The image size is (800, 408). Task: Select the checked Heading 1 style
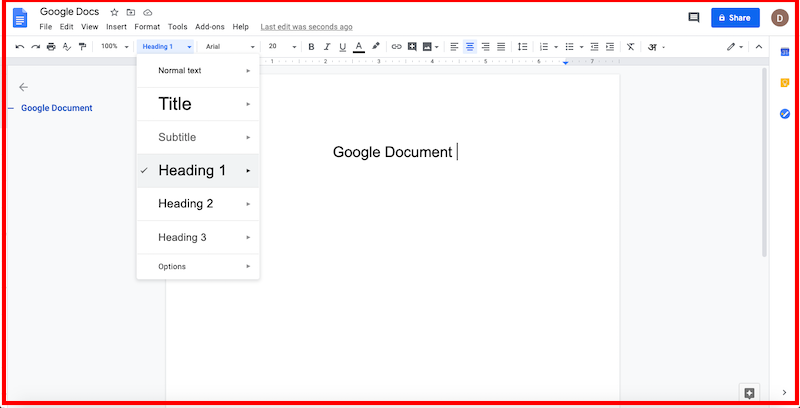pyautogui.click(x=198, y=170)
